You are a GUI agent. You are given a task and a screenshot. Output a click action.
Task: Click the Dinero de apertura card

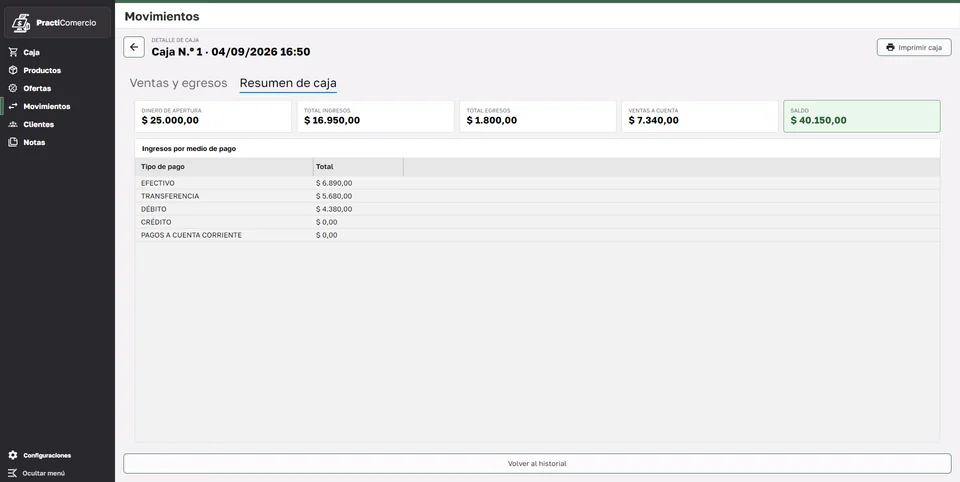(213, 116)
